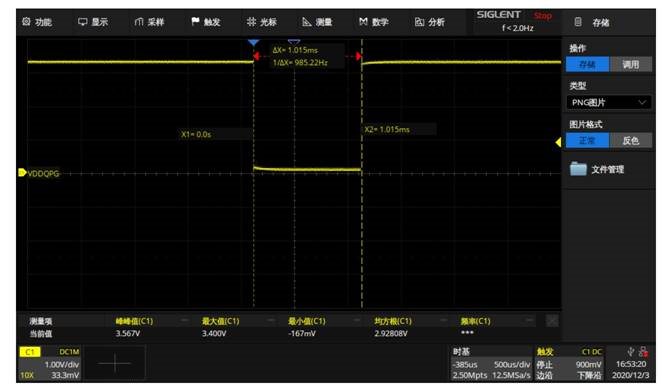Select 反色 inverted image format
663x389 pixels.
click(630, 140)
